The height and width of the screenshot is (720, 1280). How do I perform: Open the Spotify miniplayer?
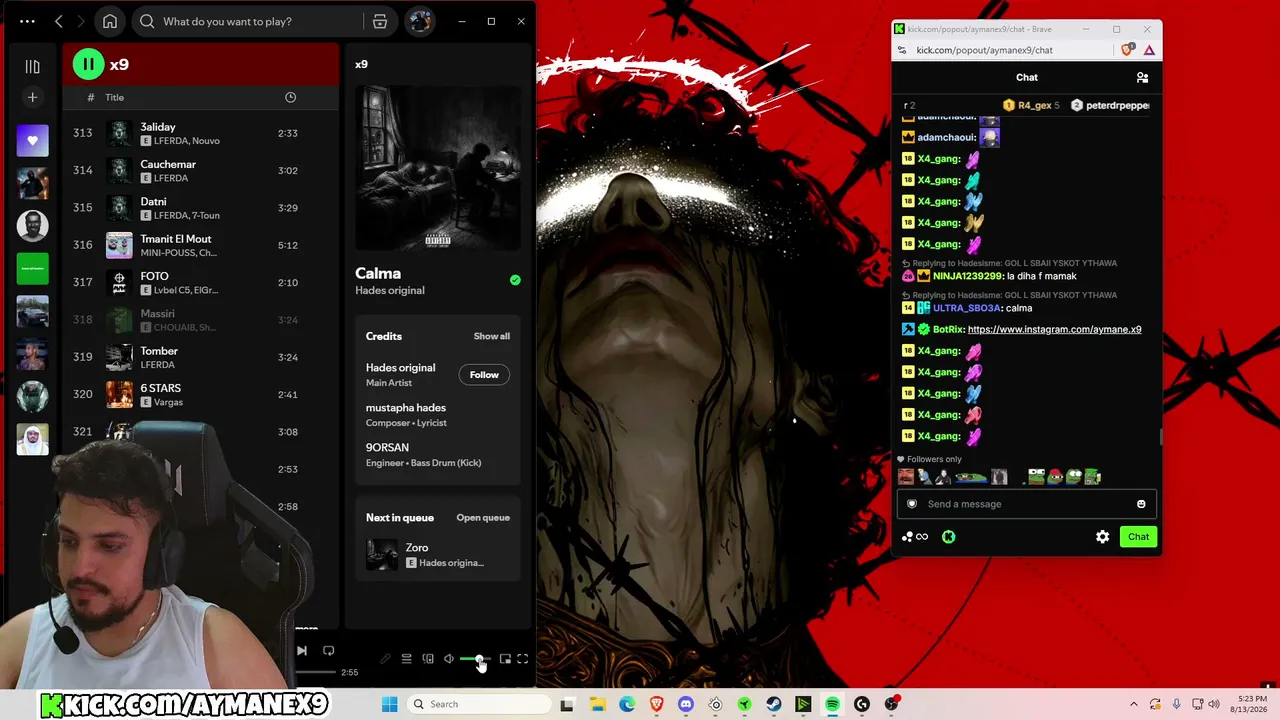click(505, 659)
